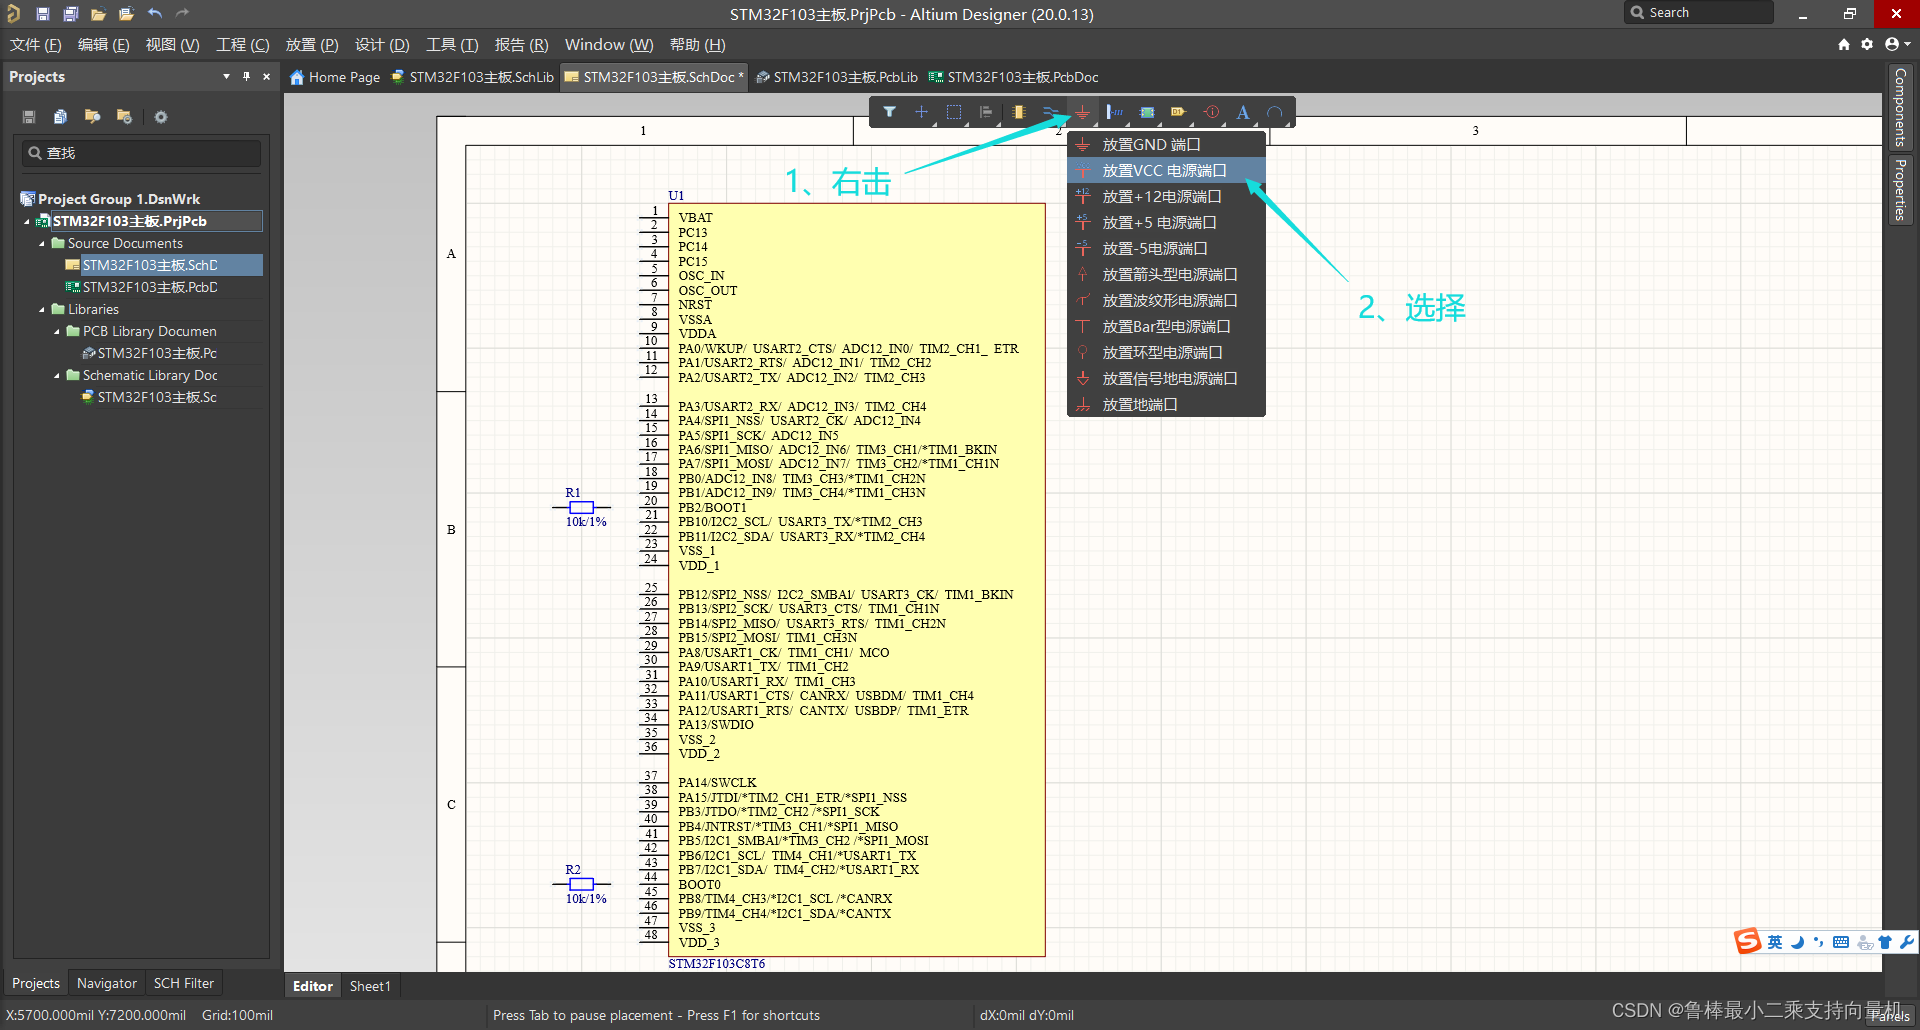Screen dimensions: 1920x1030
Task: Open the Projects panel dropdown arrow
Action: 226,76
